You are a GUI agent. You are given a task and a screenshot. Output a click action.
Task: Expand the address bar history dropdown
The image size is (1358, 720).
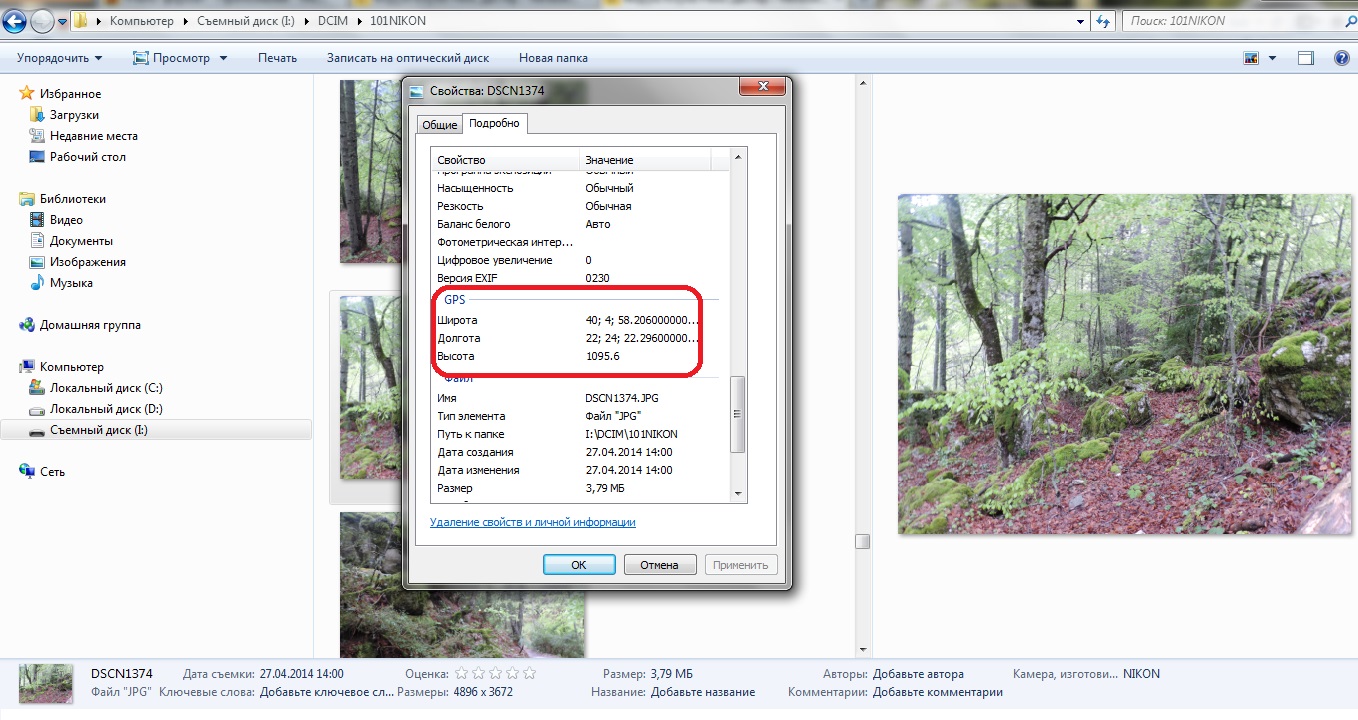pyautogui.click(x=1081, y=21)
